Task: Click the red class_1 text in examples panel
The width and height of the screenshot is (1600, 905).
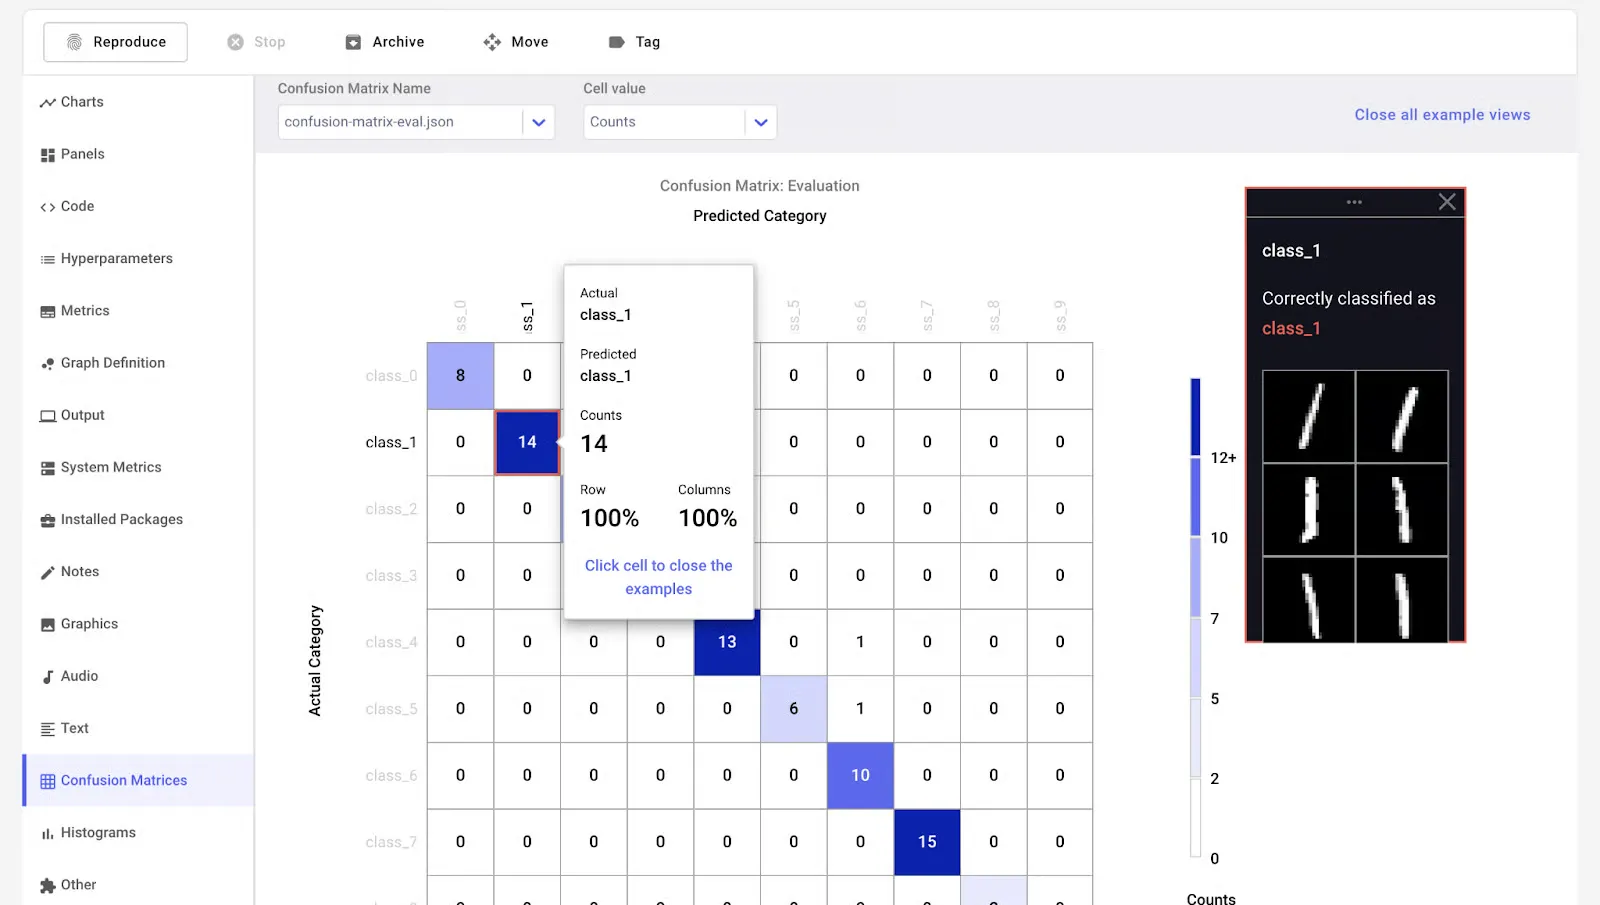Action: [1291, 329]
